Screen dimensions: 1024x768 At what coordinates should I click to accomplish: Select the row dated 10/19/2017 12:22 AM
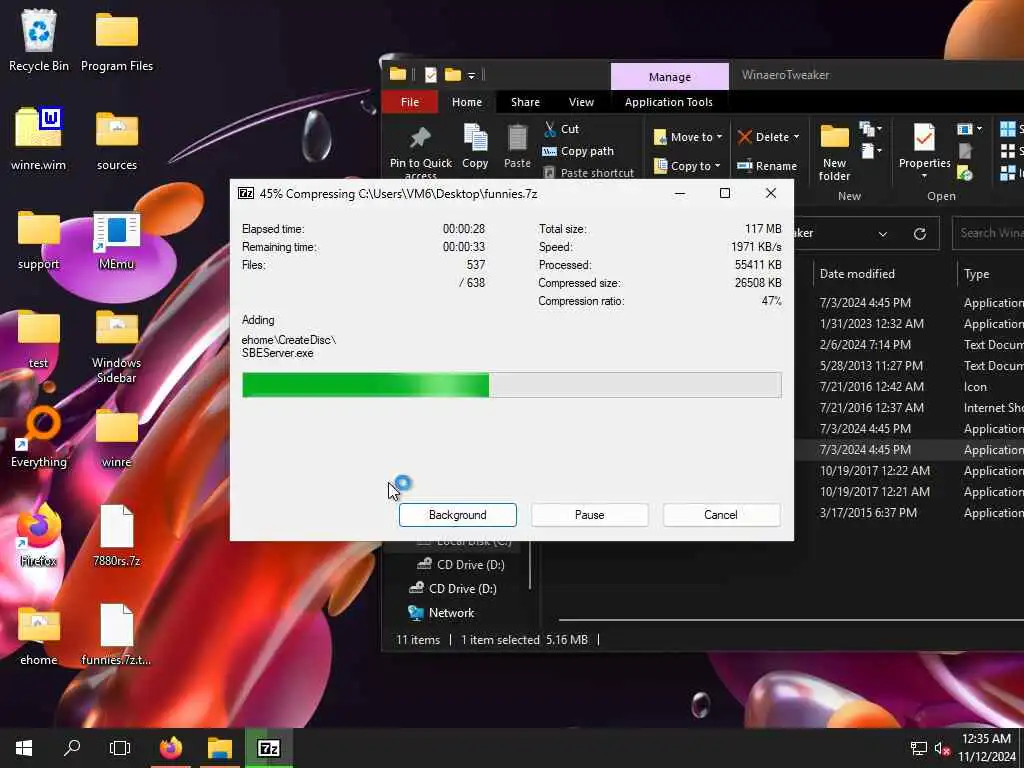pos(909,471)
